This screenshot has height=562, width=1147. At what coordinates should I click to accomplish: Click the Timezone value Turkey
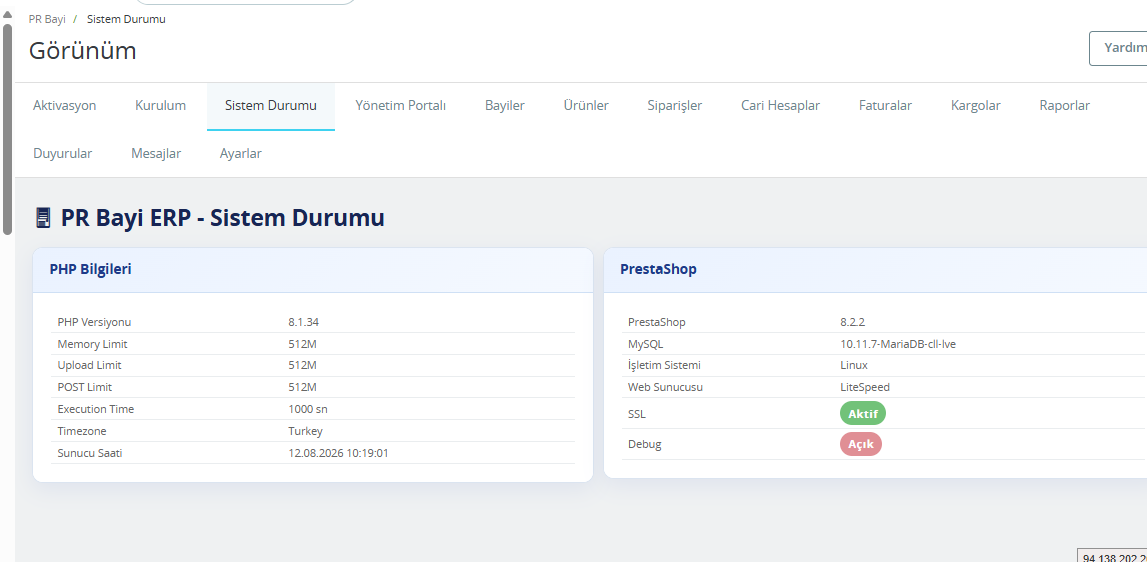305,431
